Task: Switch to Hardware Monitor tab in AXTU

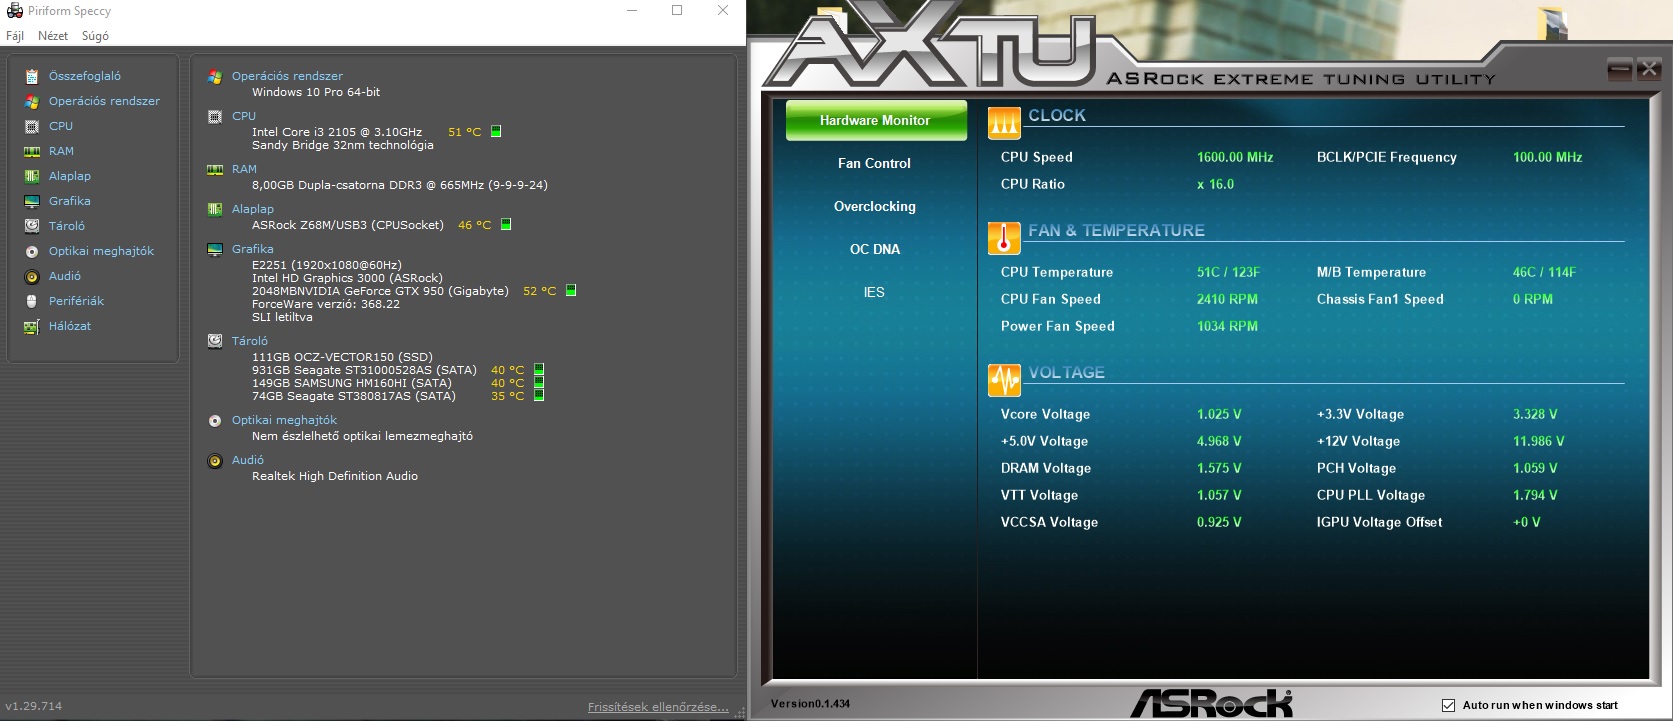Action: point(876,120)
